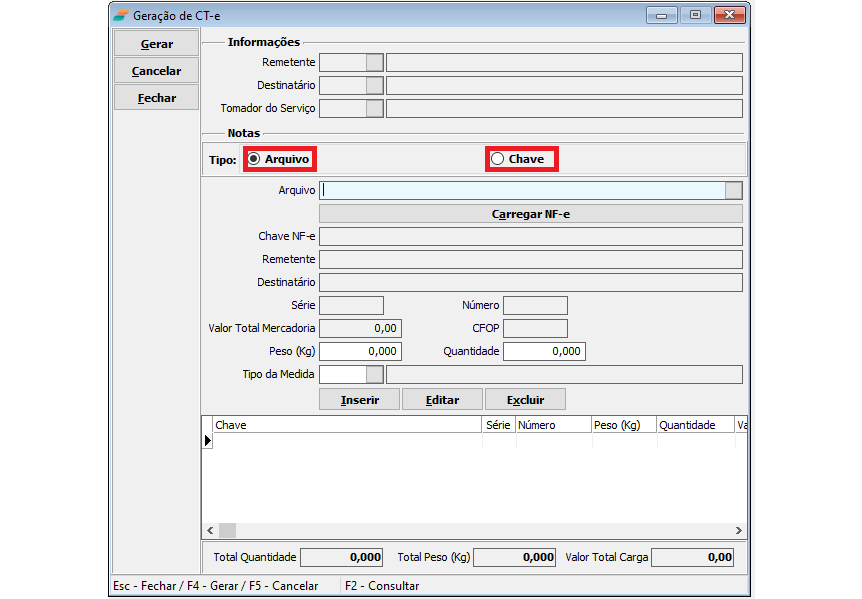Click the Gerar button
862x599 pixels.
pyautogui.click(x=156, y=44)
